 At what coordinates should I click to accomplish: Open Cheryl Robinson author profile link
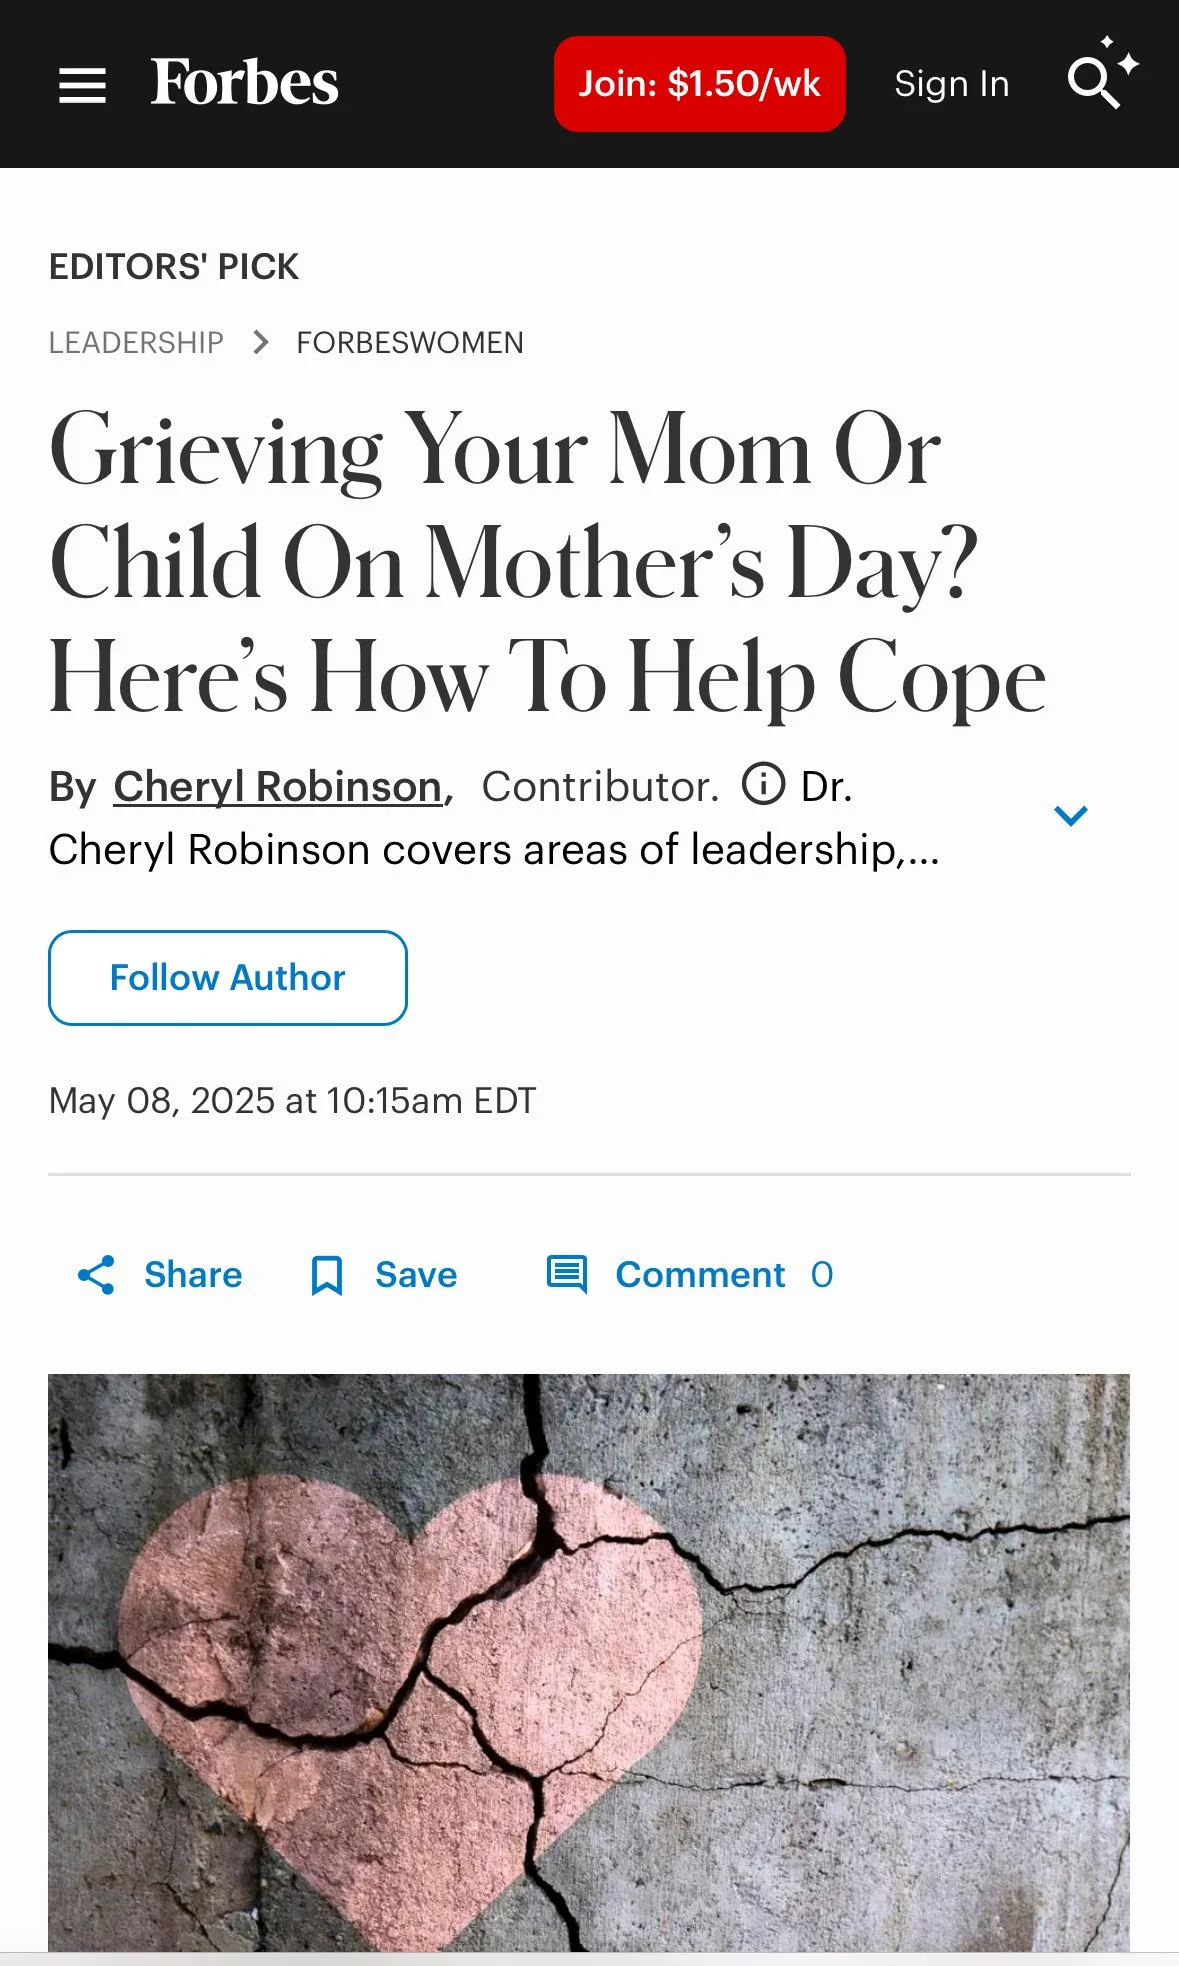click(x=278, y=787)
